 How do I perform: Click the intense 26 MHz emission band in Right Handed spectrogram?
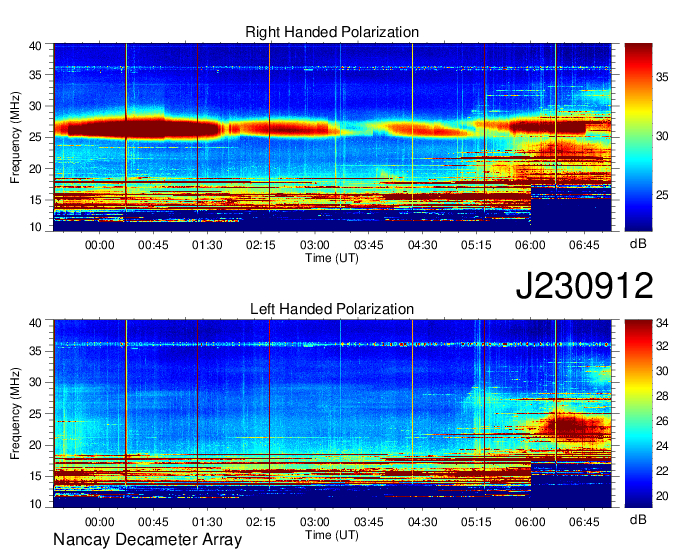pos(143,129)
